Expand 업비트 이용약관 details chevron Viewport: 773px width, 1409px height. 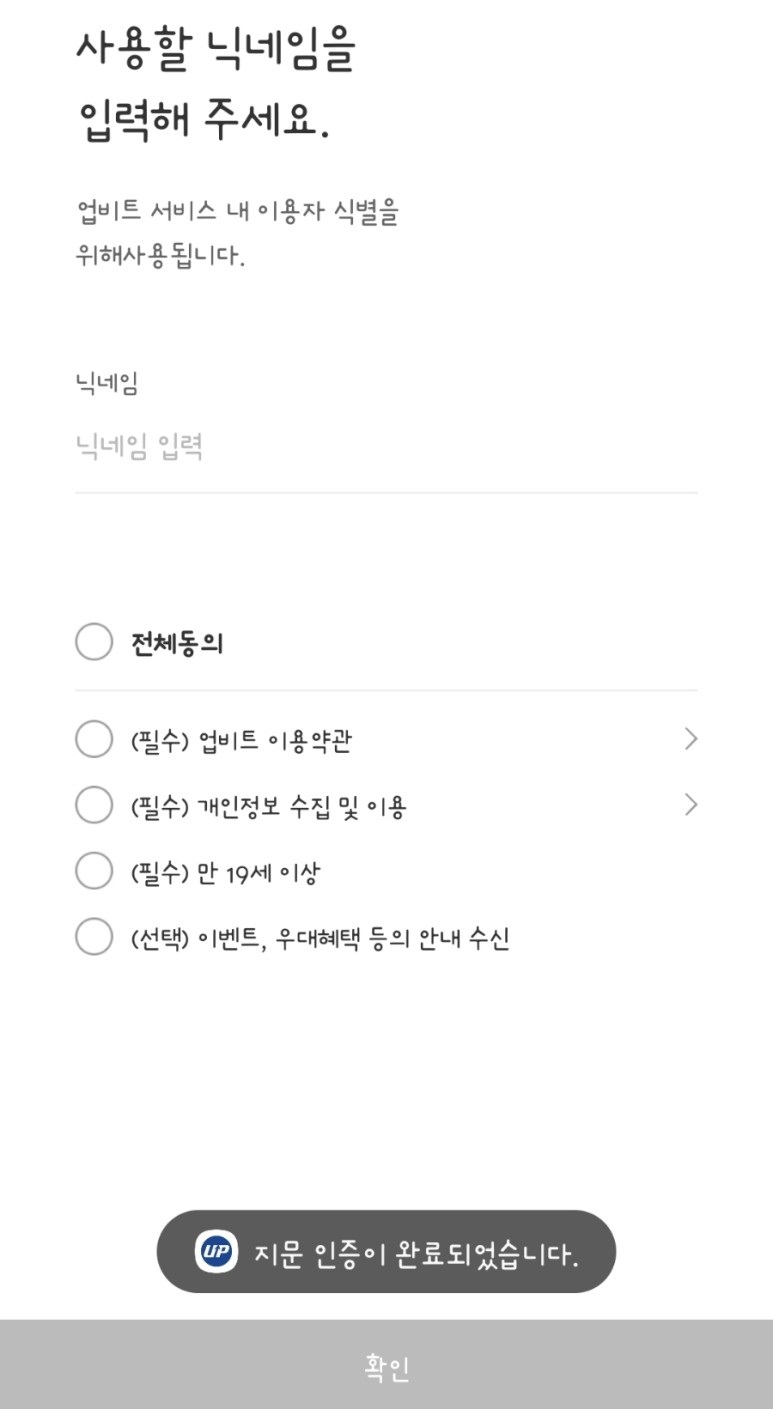(690, 739)
